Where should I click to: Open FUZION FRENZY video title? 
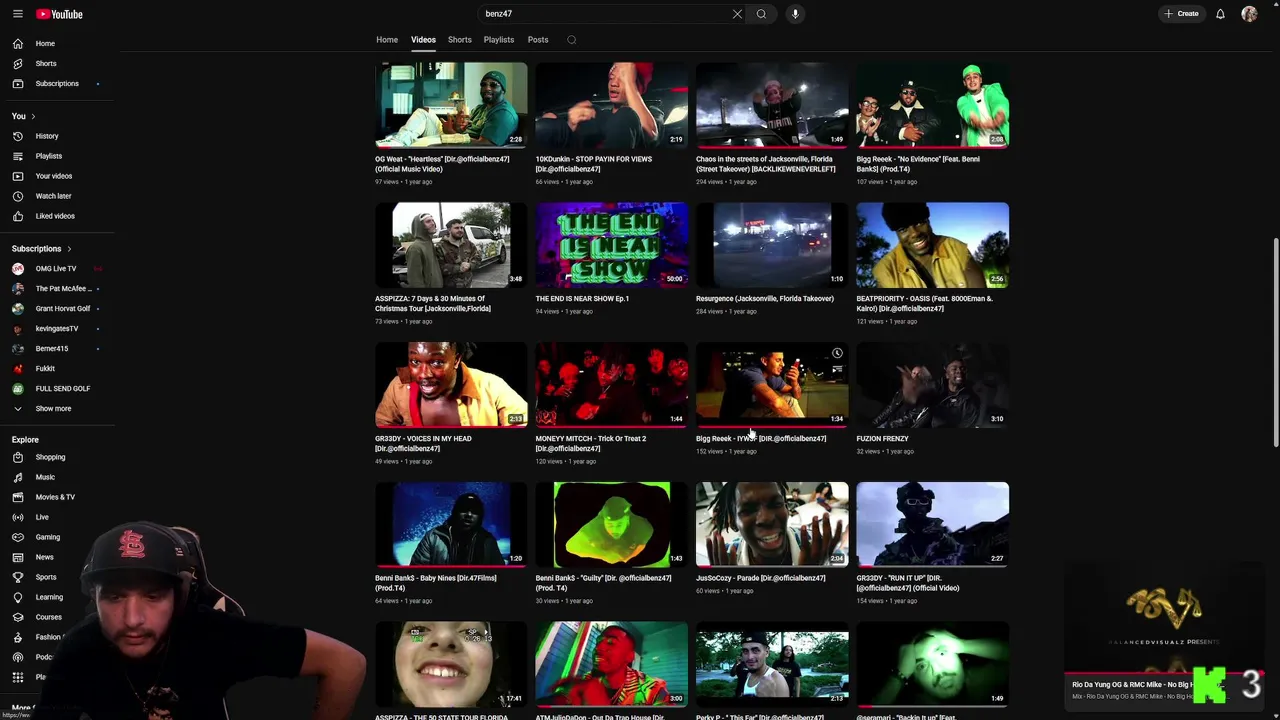click(883, 439)
